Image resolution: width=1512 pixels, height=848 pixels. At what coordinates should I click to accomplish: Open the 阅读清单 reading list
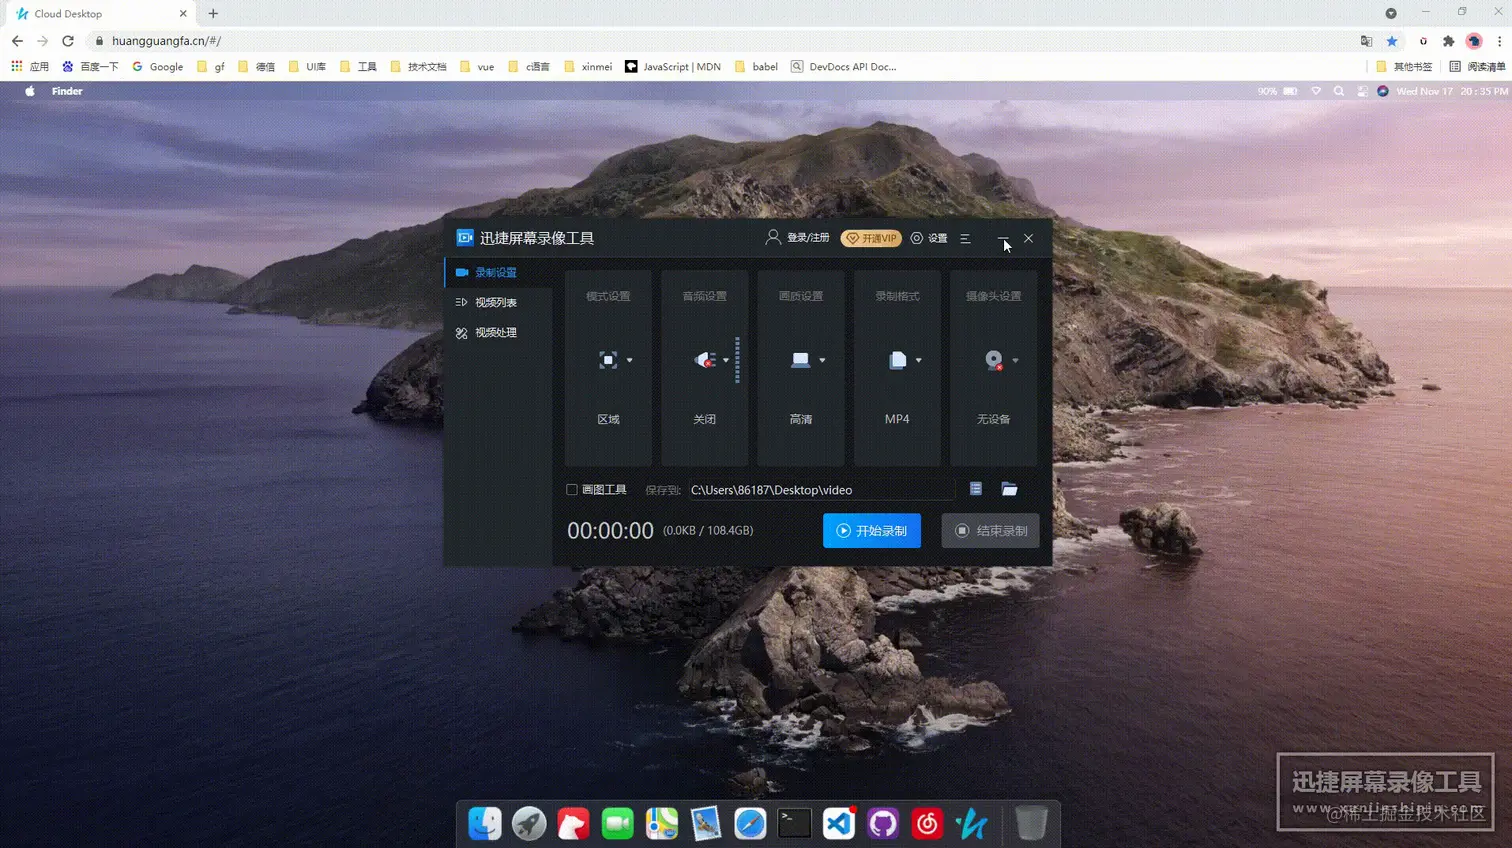point(1477,67)
